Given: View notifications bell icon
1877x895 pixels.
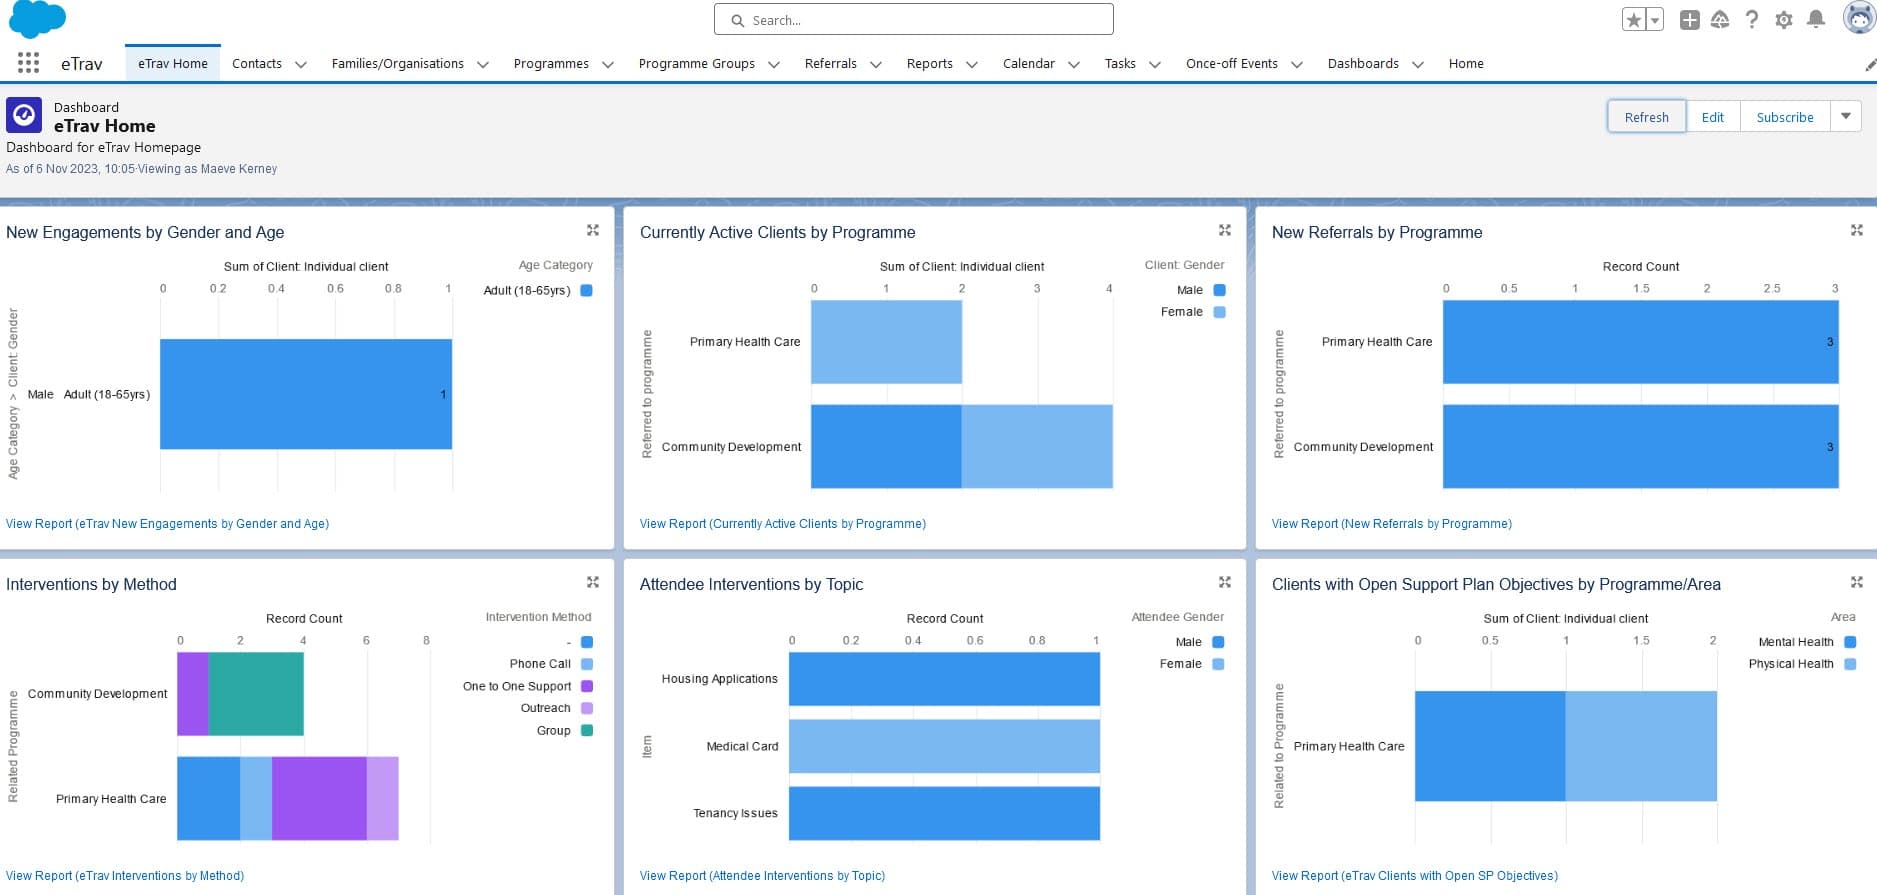Looking at the screenshot, I should pyautogui.click(x=1816, y=20).
